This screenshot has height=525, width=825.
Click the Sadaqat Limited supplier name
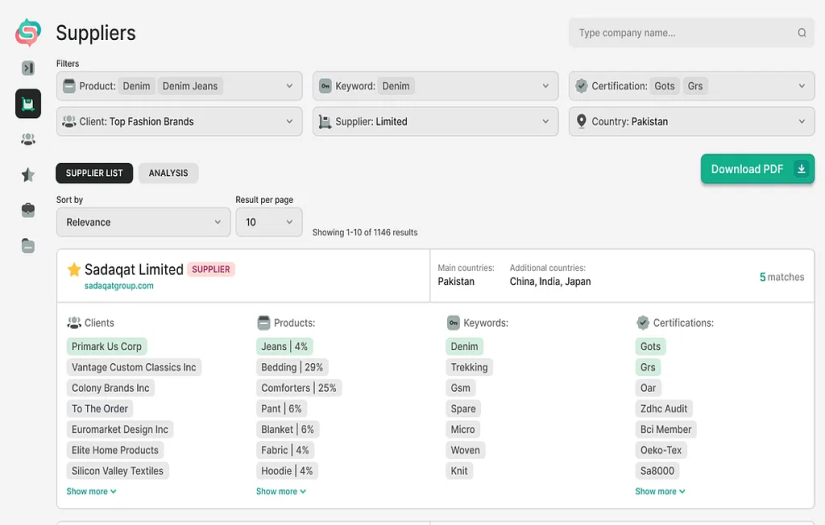click(134, 269)
